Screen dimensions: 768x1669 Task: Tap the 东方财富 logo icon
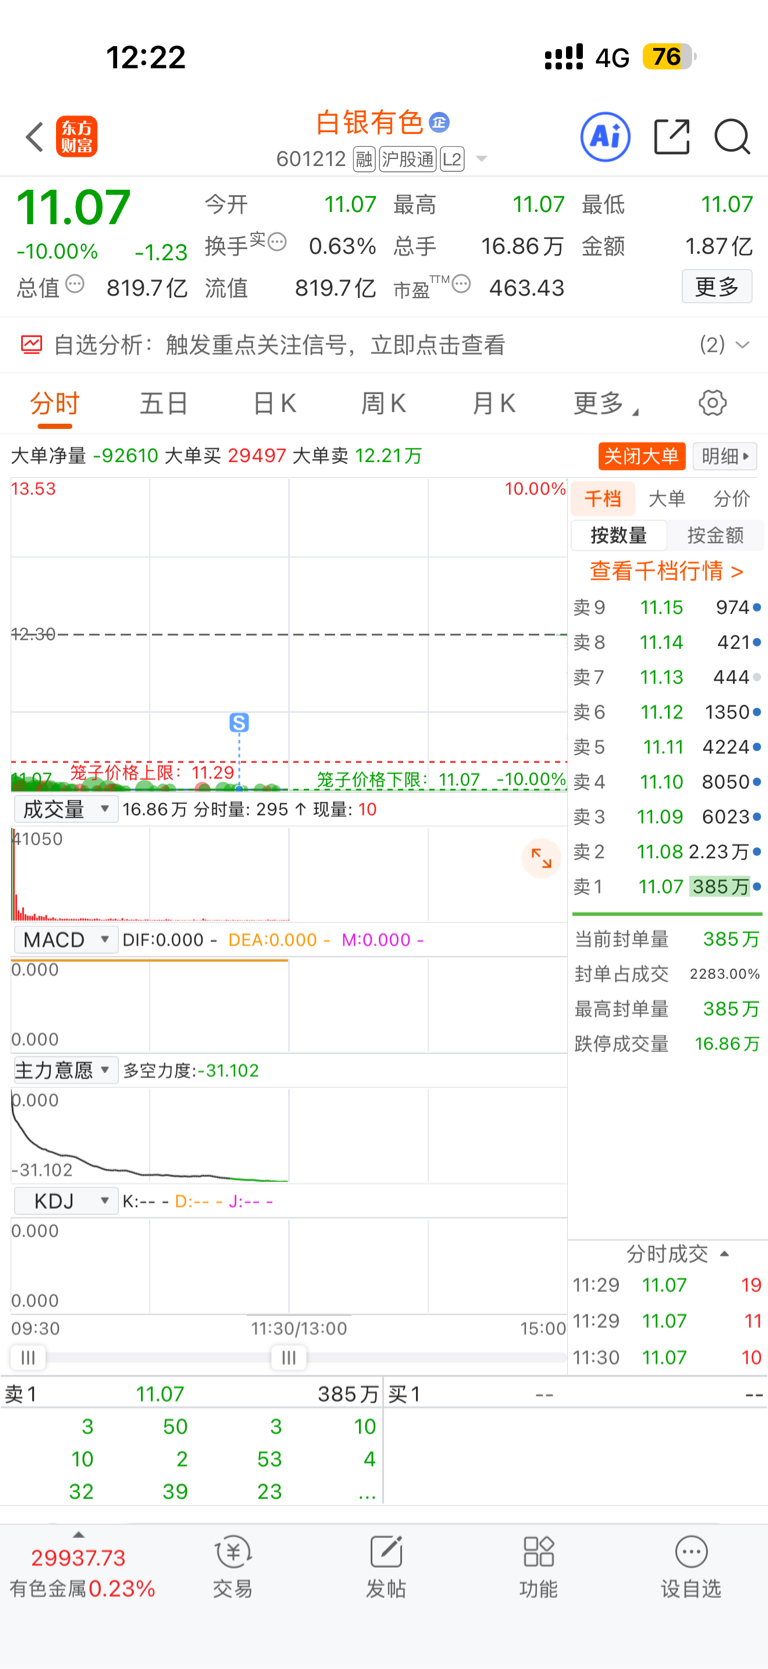[77, 137]
